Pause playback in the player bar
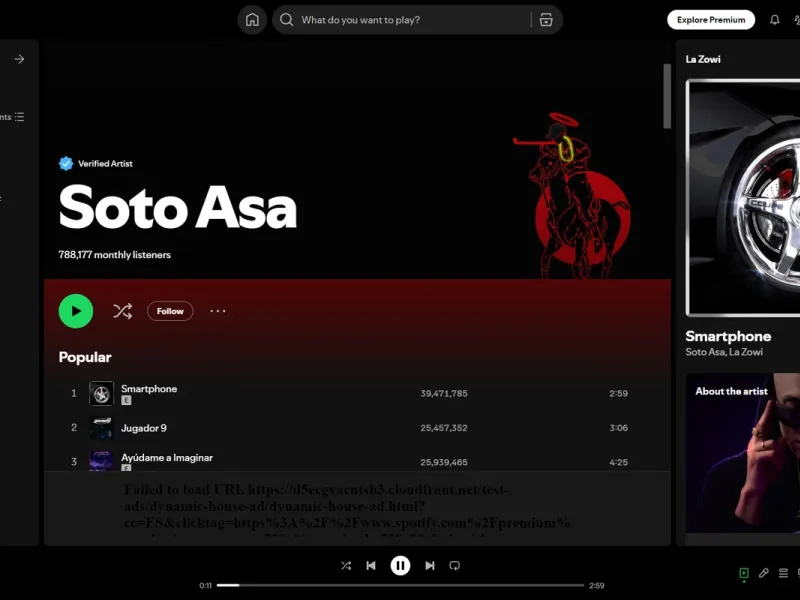The width and height of the screenshot is (800, 600). point(401,565)
